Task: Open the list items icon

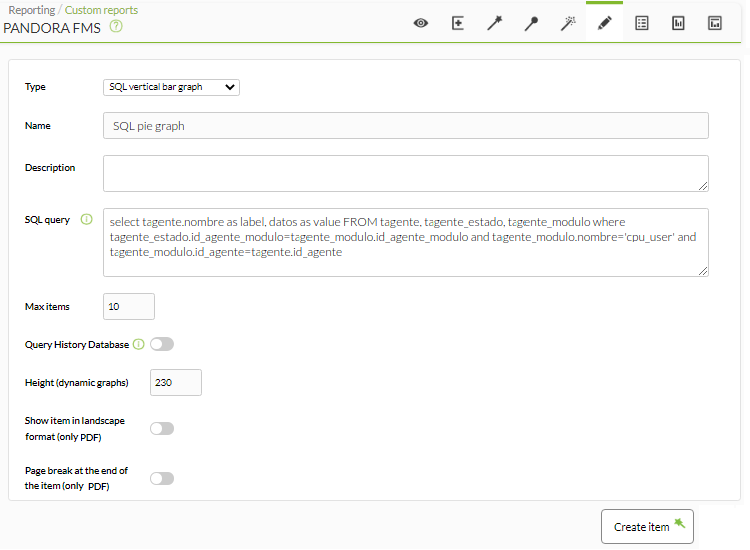Action: [641, 23]
